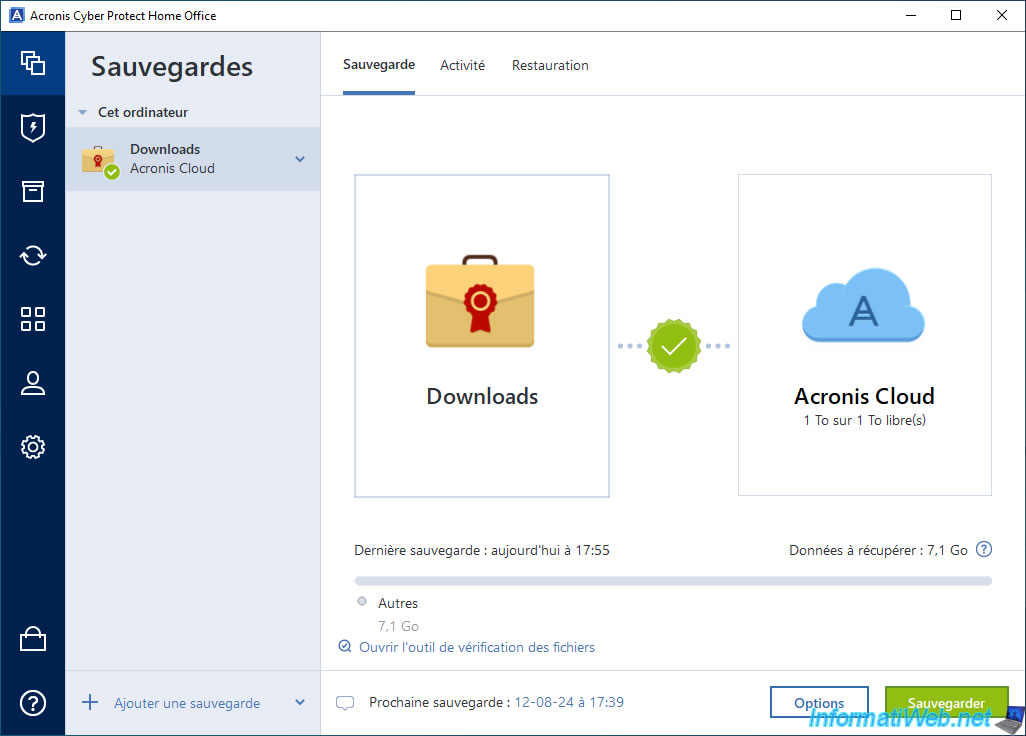Click the data usage progress bar
The image size is (1026, 736).
tap(673, 581)
